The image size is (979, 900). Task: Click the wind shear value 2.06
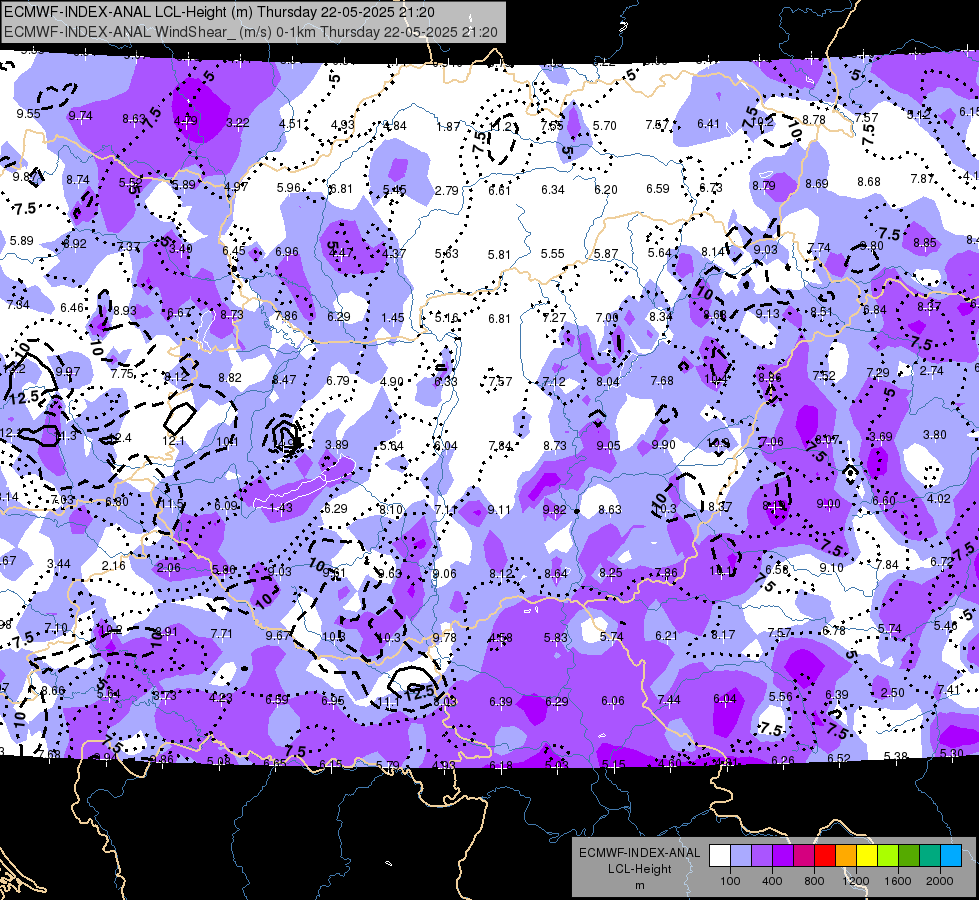[169, 568]
